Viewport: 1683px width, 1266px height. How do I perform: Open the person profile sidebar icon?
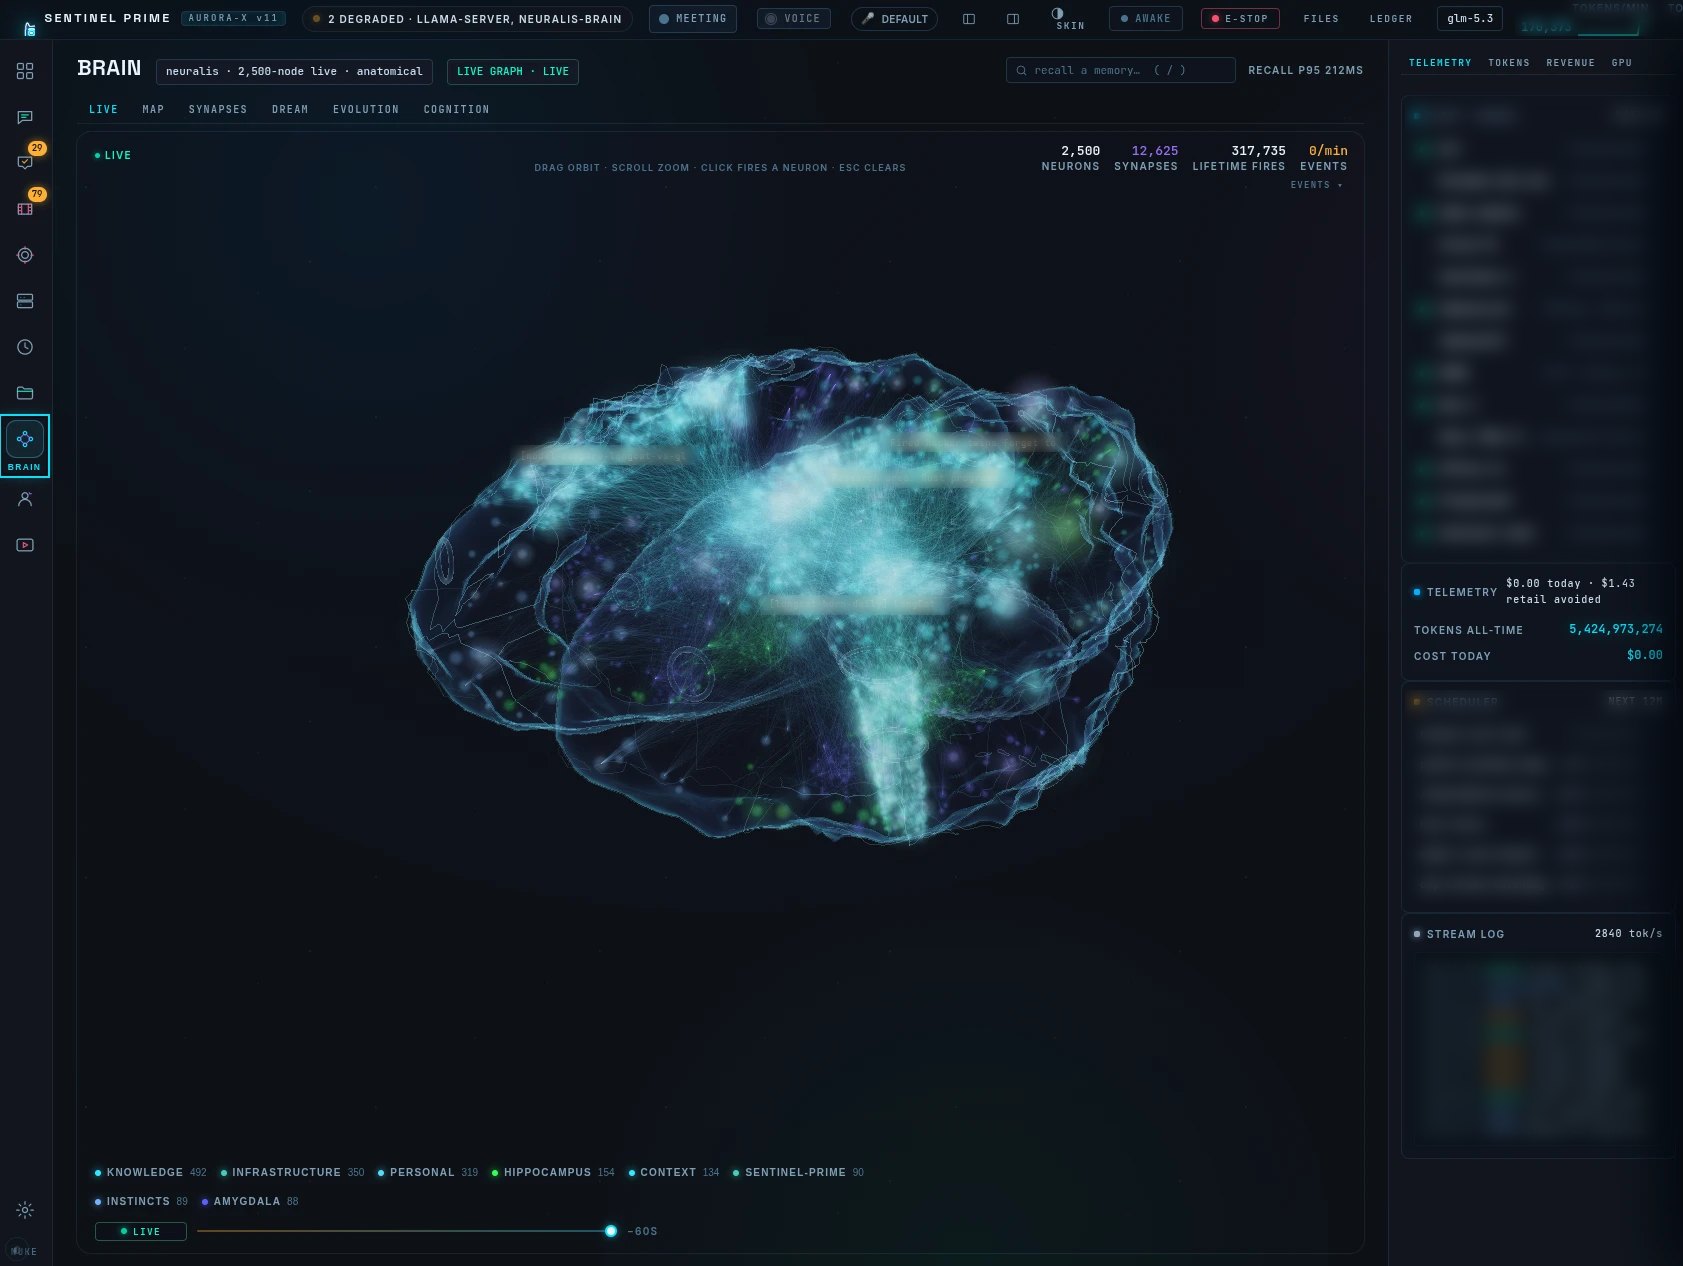click(25, 499)
